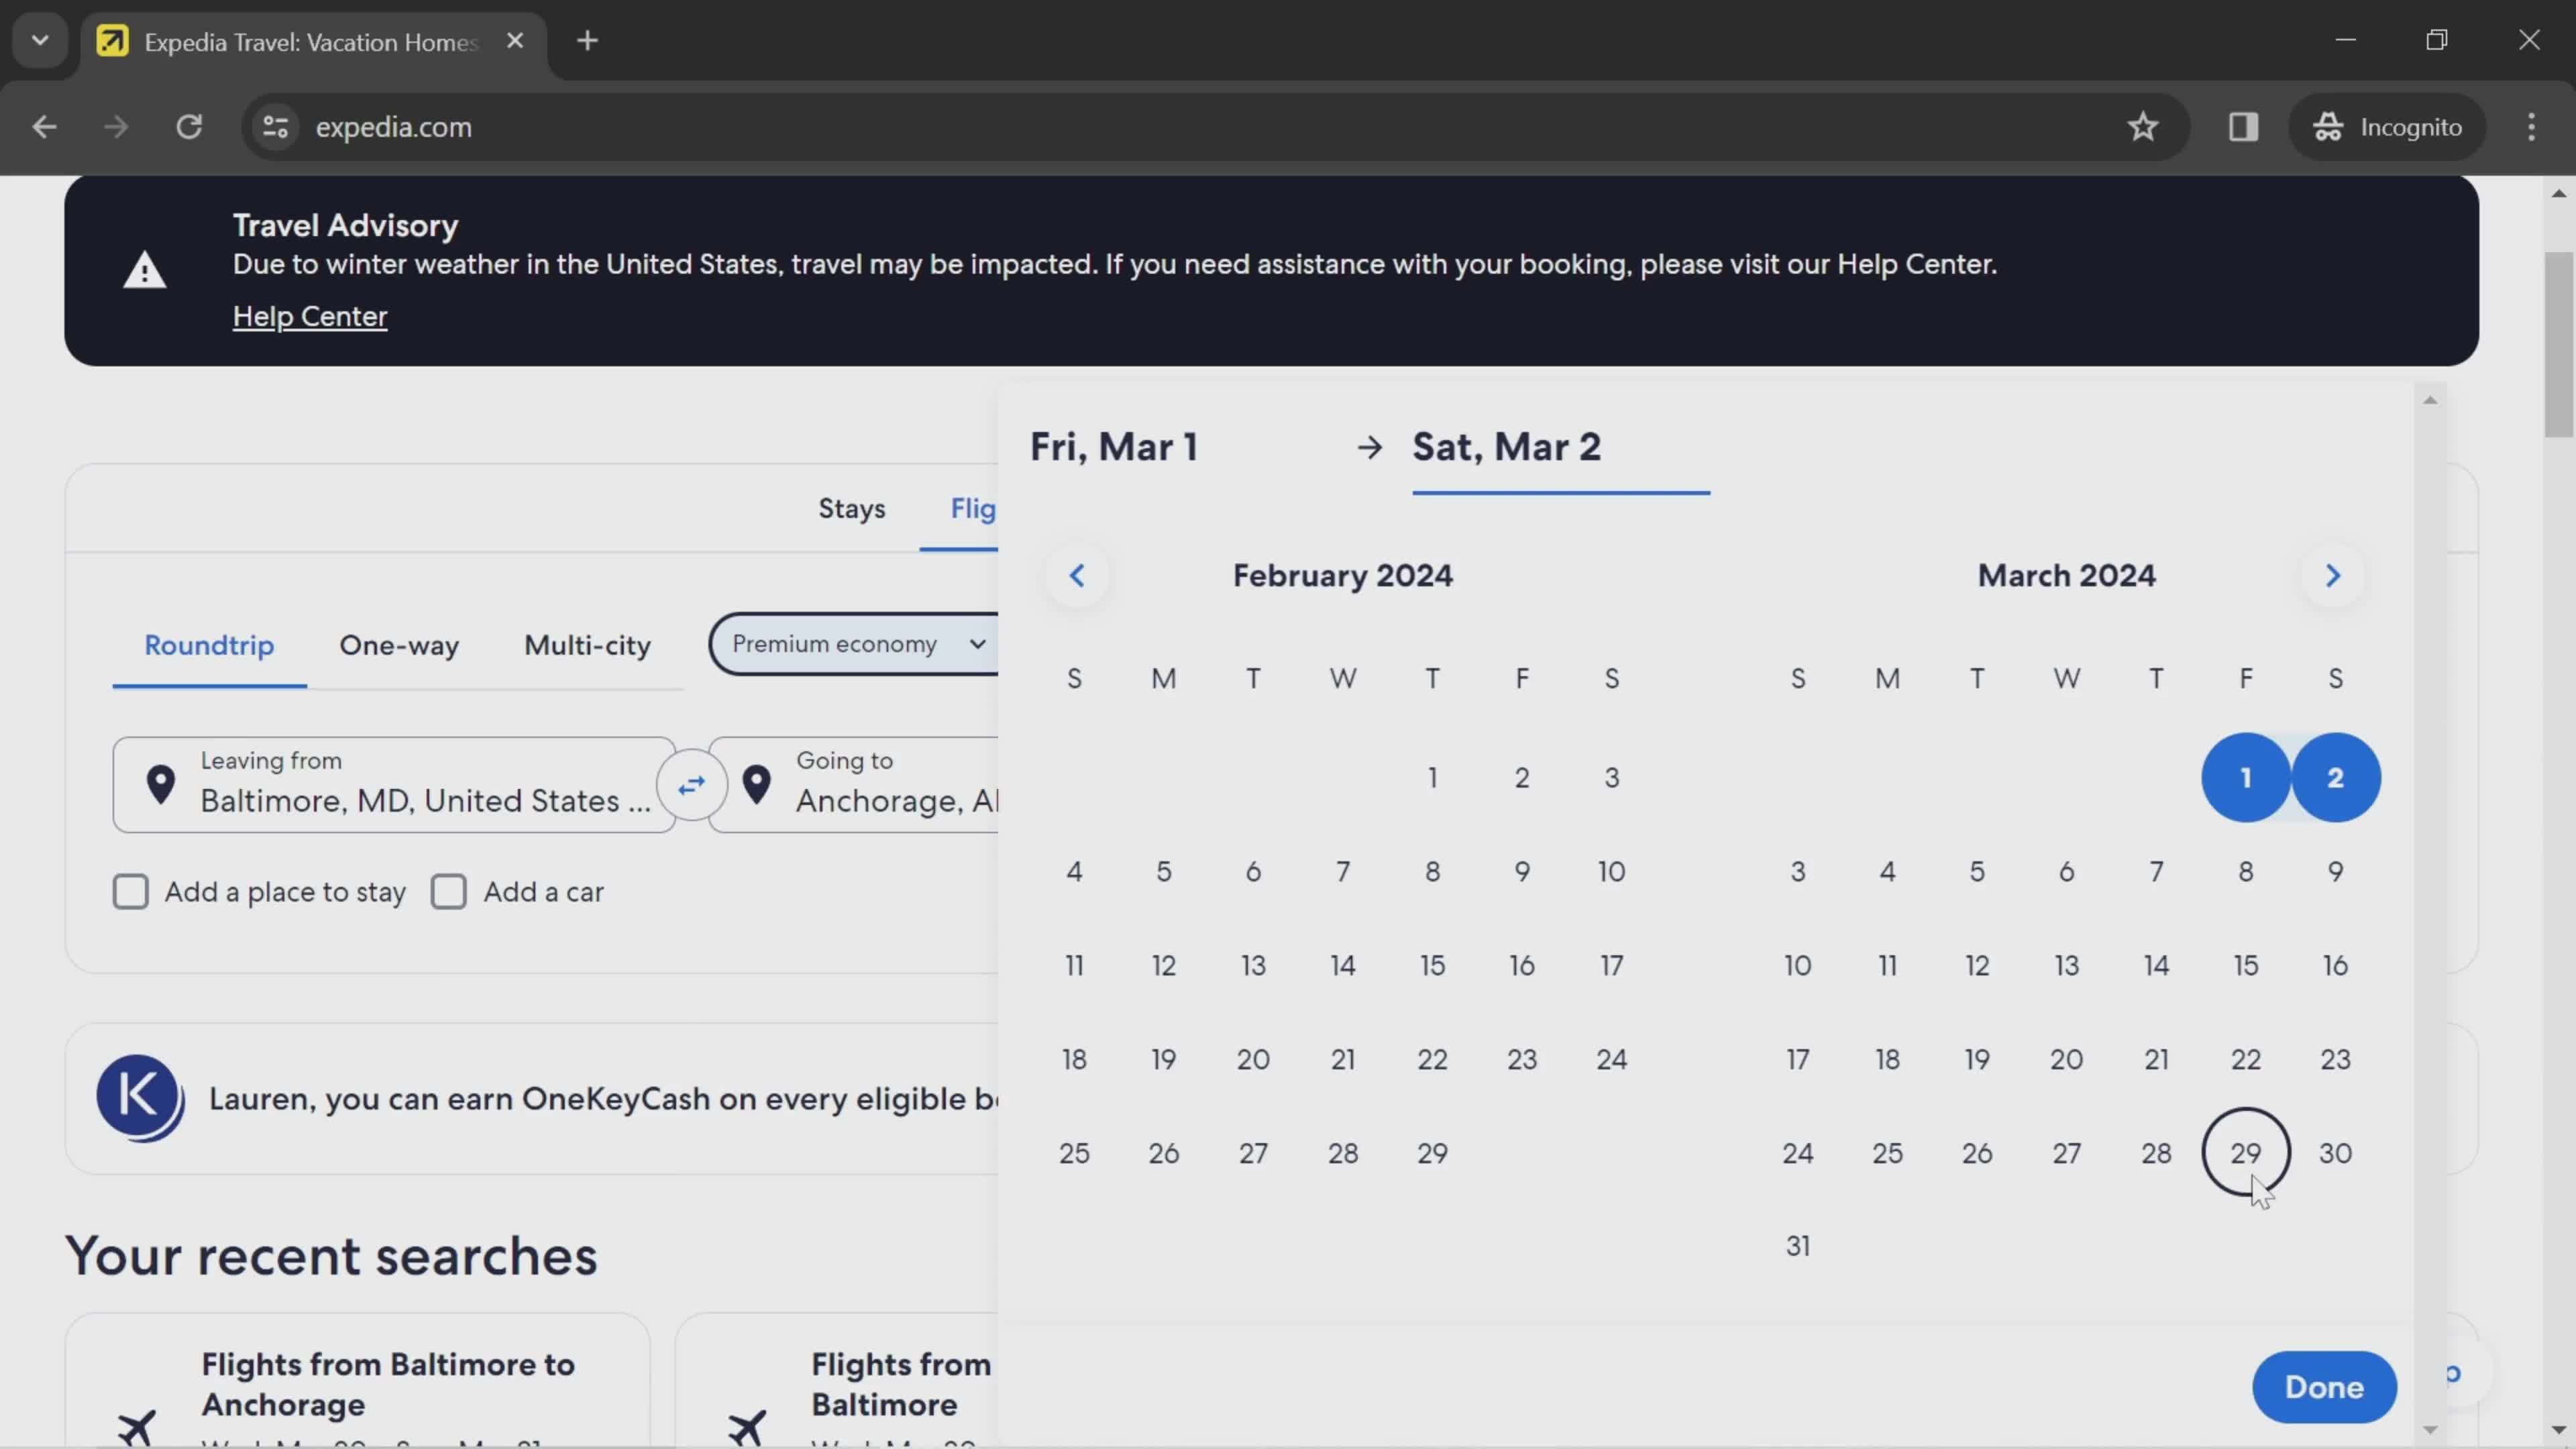Select March 31 in the calendar
This screenshot has height=1449, width=2576.
pos(1798,1246)
